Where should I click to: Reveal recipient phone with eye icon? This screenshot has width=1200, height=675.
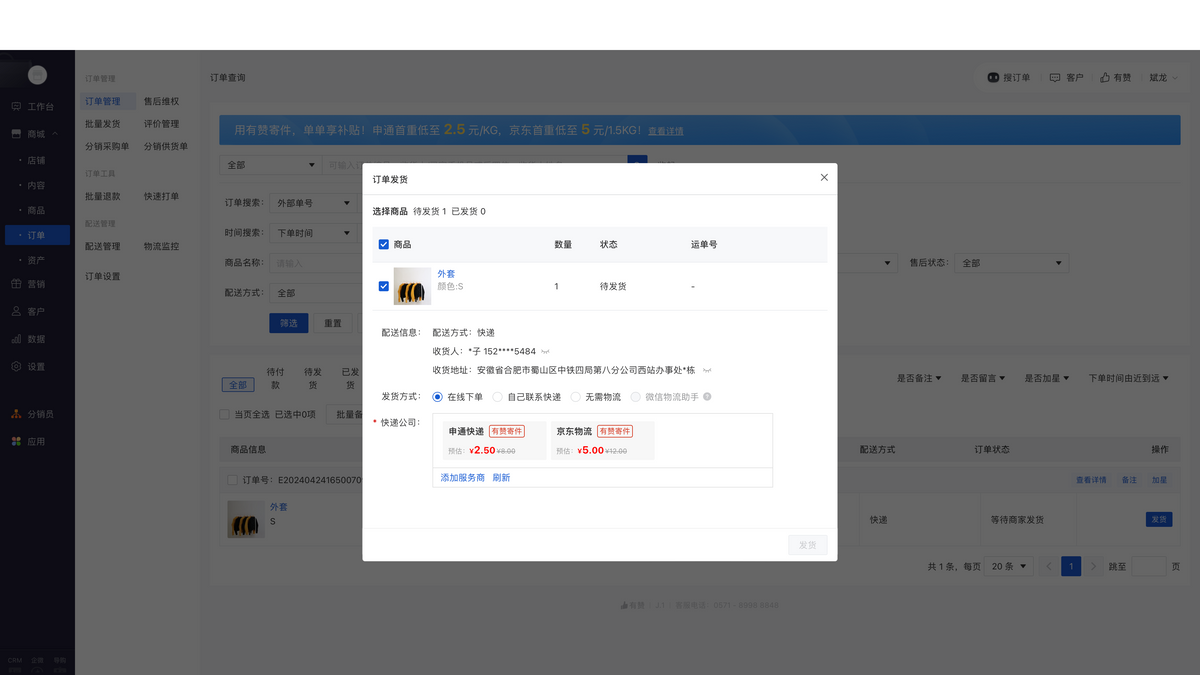(546, 352)
